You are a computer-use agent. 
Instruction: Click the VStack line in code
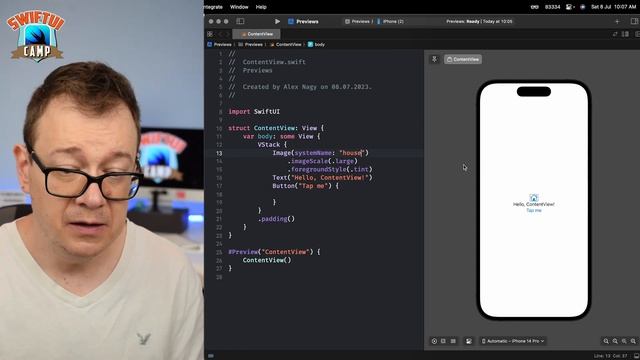pos(272,144)
